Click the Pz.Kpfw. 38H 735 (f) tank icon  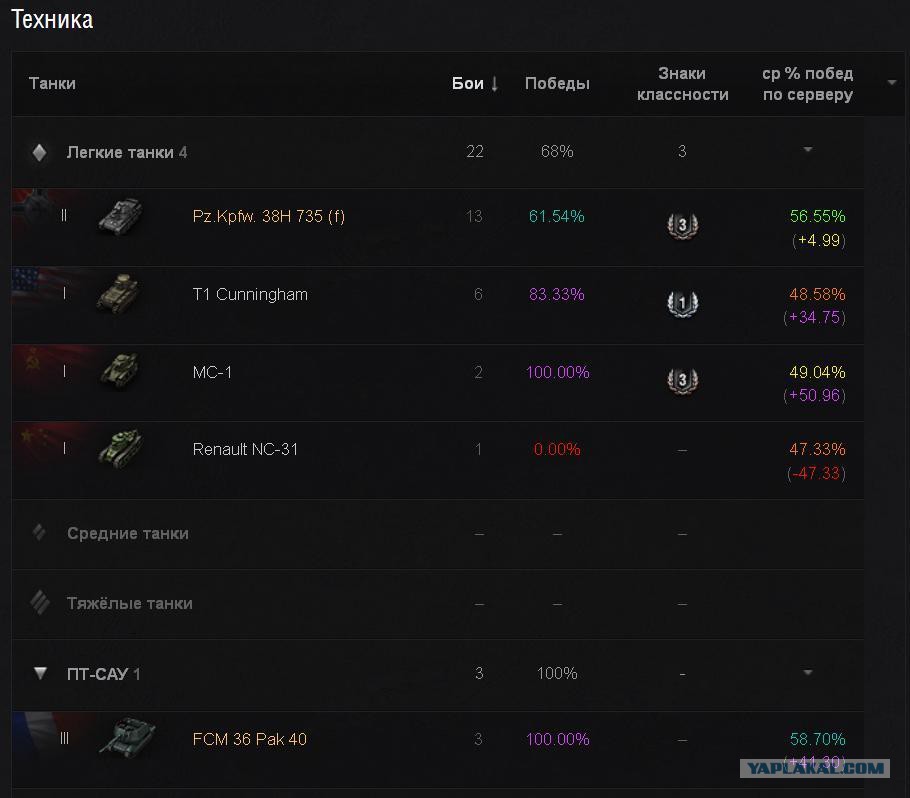coord(119,216)
